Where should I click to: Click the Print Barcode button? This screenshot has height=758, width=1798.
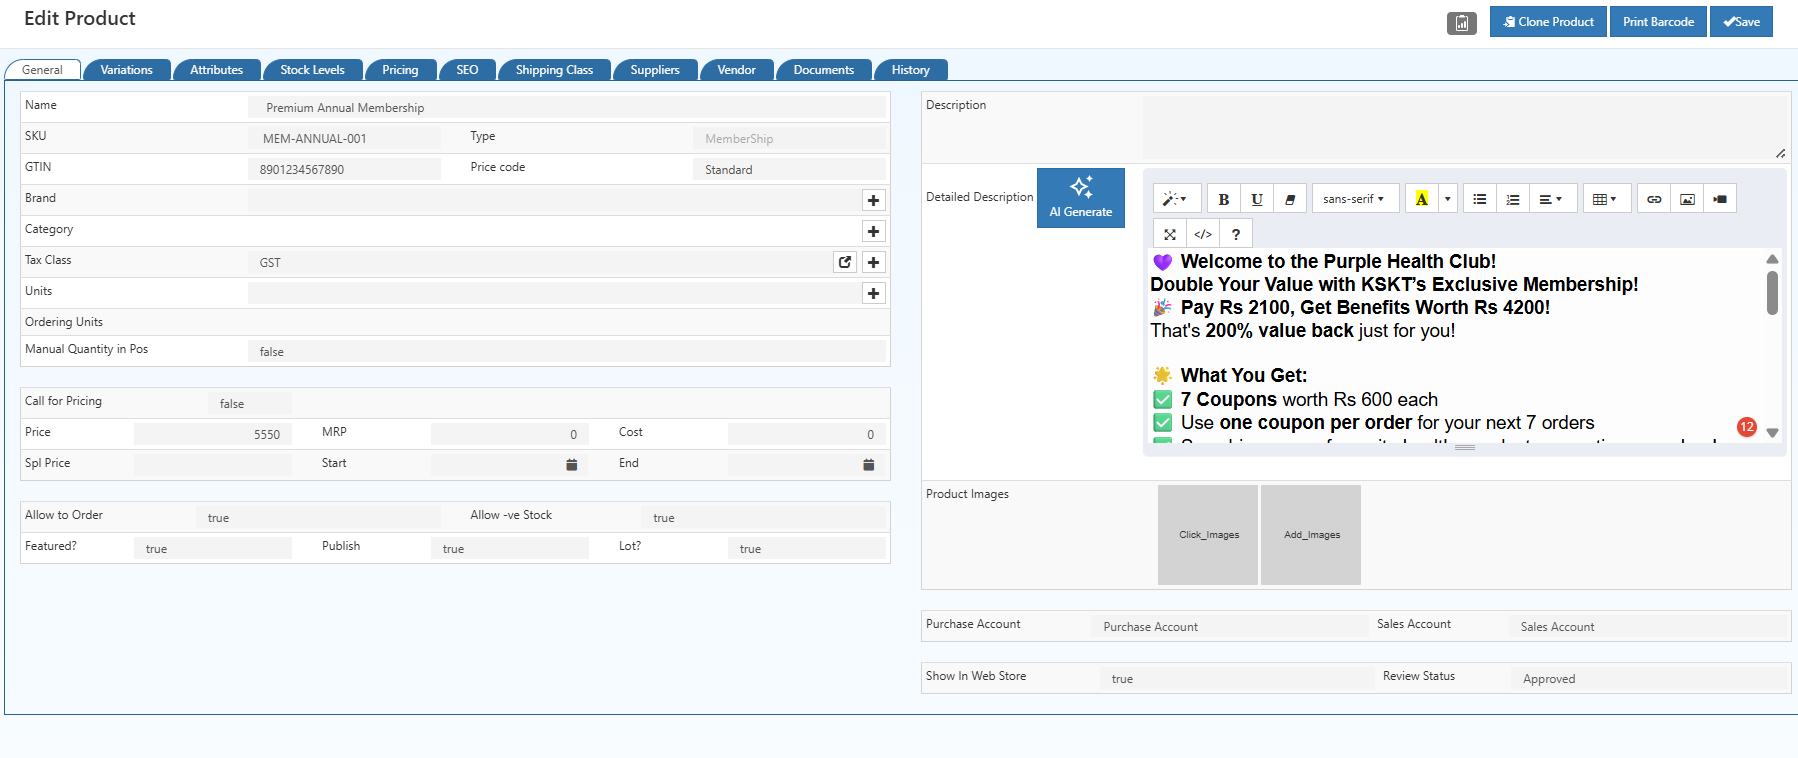(1659, 22)
